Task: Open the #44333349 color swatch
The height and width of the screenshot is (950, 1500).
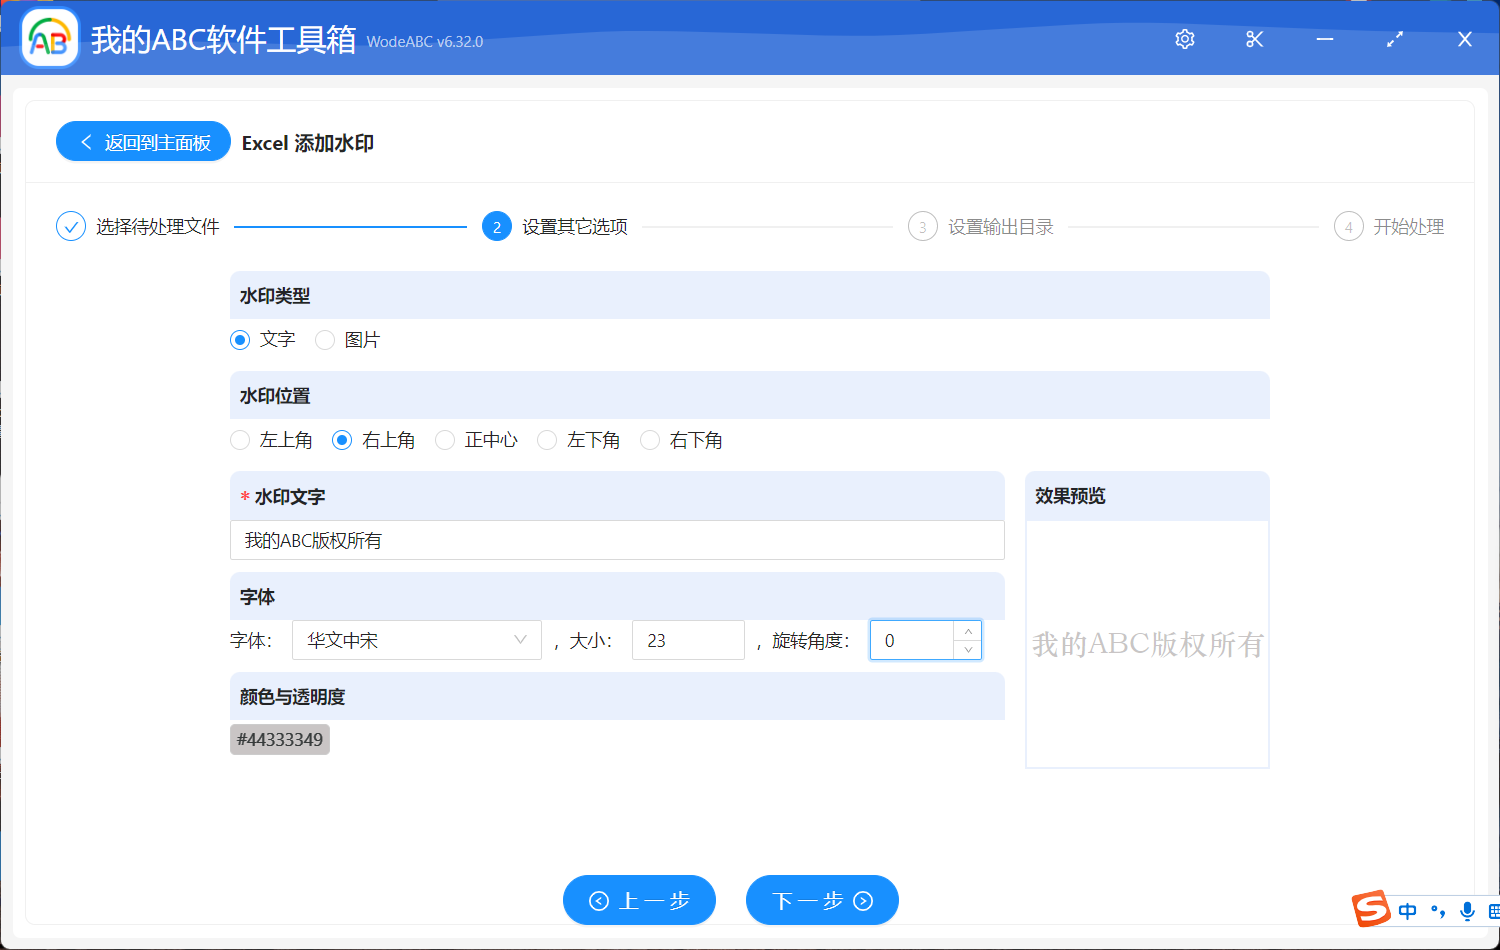Action: tap(280, 739)
